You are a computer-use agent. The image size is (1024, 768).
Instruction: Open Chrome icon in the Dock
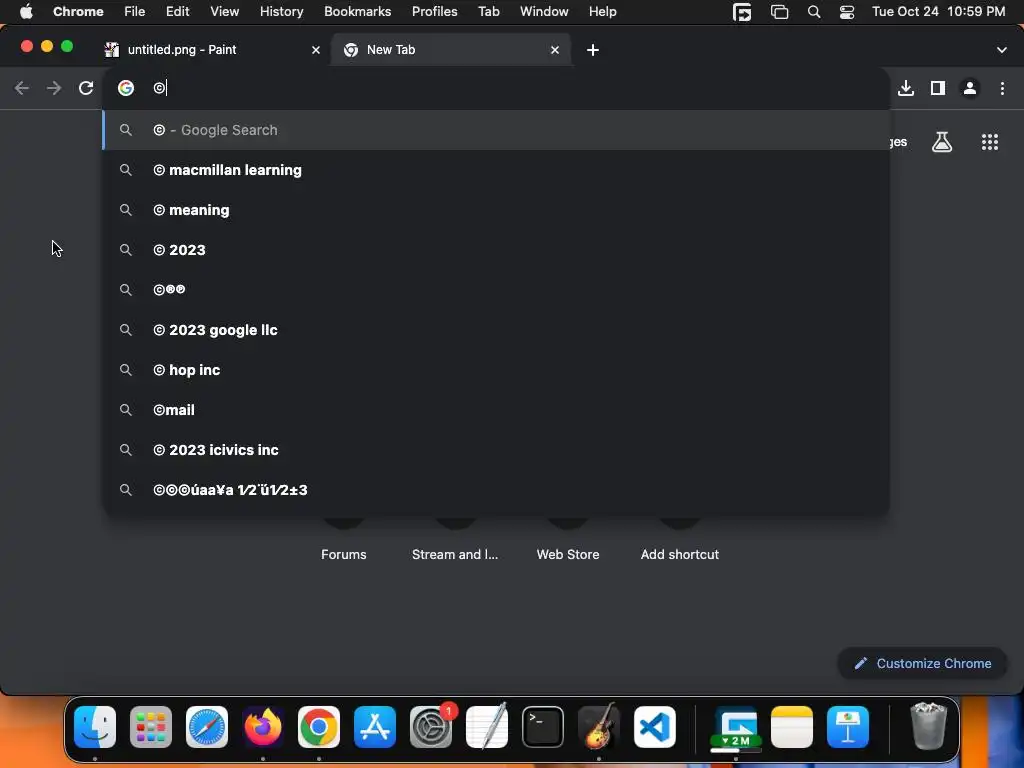pyautogui.click(x=319, y=727)
